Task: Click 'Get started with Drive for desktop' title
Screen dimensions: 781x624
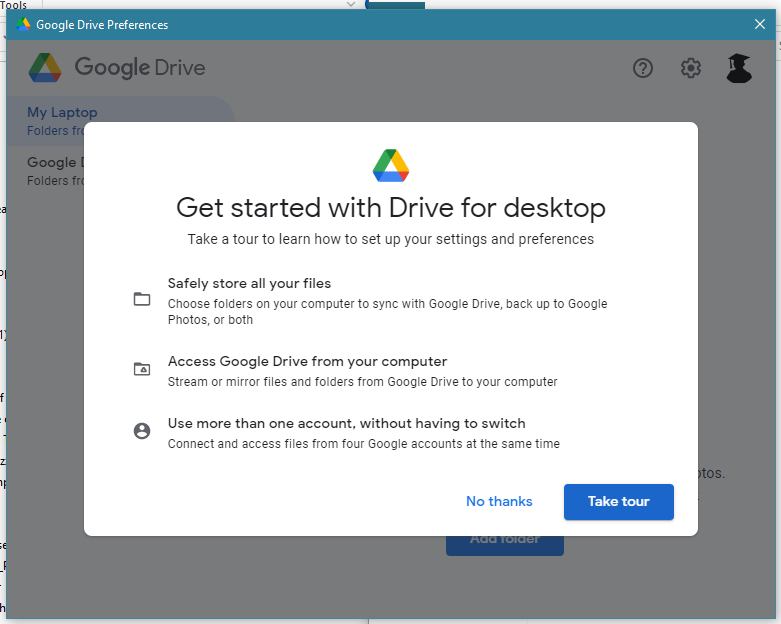Action: tap(391, 208)
